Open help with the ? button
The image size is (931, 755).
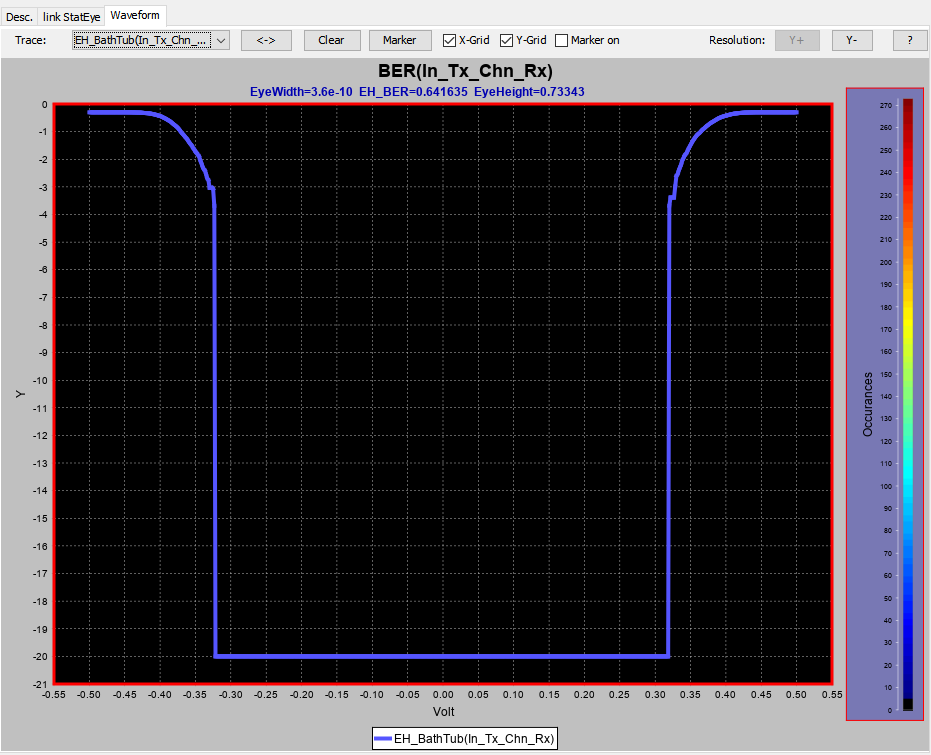point(909,40)
